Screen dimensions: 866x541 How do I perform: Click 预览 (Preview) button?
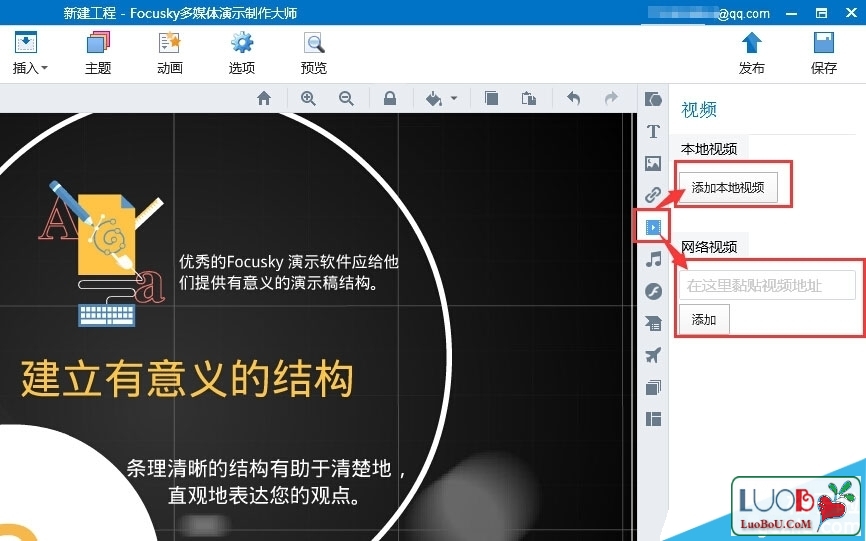pyautogui.click(x=314, y=53)
